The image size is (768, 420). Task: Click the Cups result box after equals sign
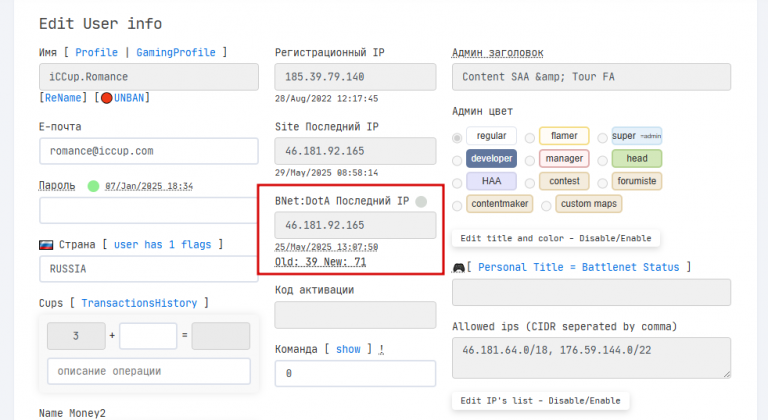click(221, 336)
